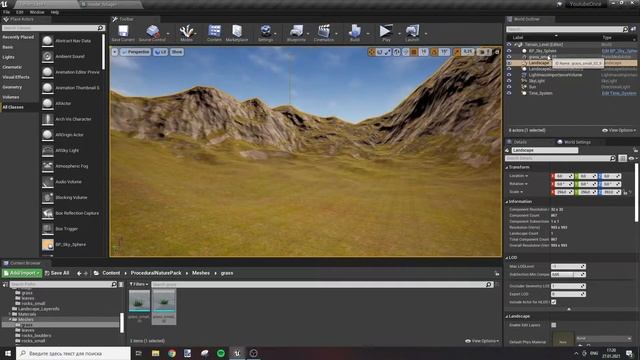The image size is (640, 360).
Task: Collapse the LOD section
Action: [x=507, y=258]
